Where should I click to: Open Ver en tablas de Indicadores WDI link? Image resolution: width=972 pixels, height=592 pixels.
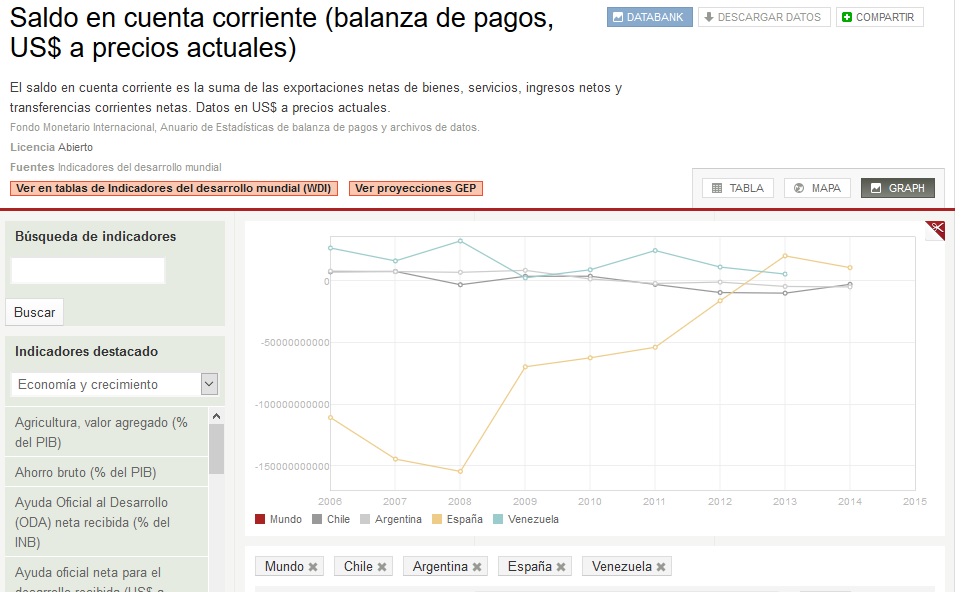pyautogui.click(x=174, y=188)
